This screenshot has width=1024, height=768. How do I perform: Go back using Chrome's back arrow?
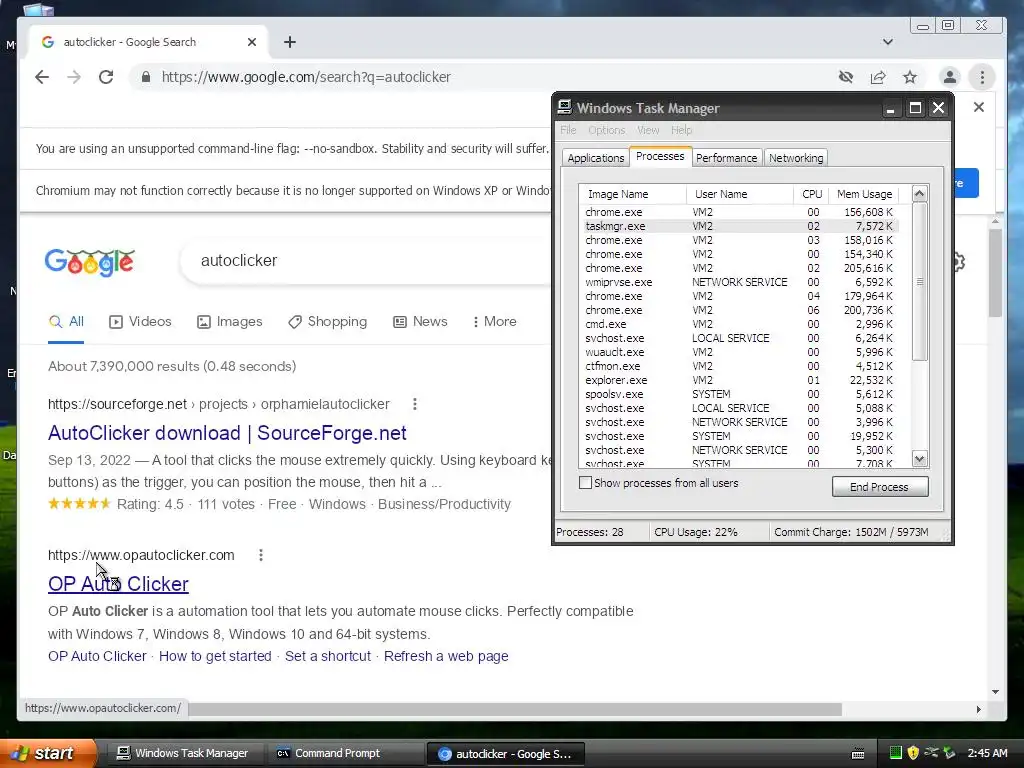[42, 77]
